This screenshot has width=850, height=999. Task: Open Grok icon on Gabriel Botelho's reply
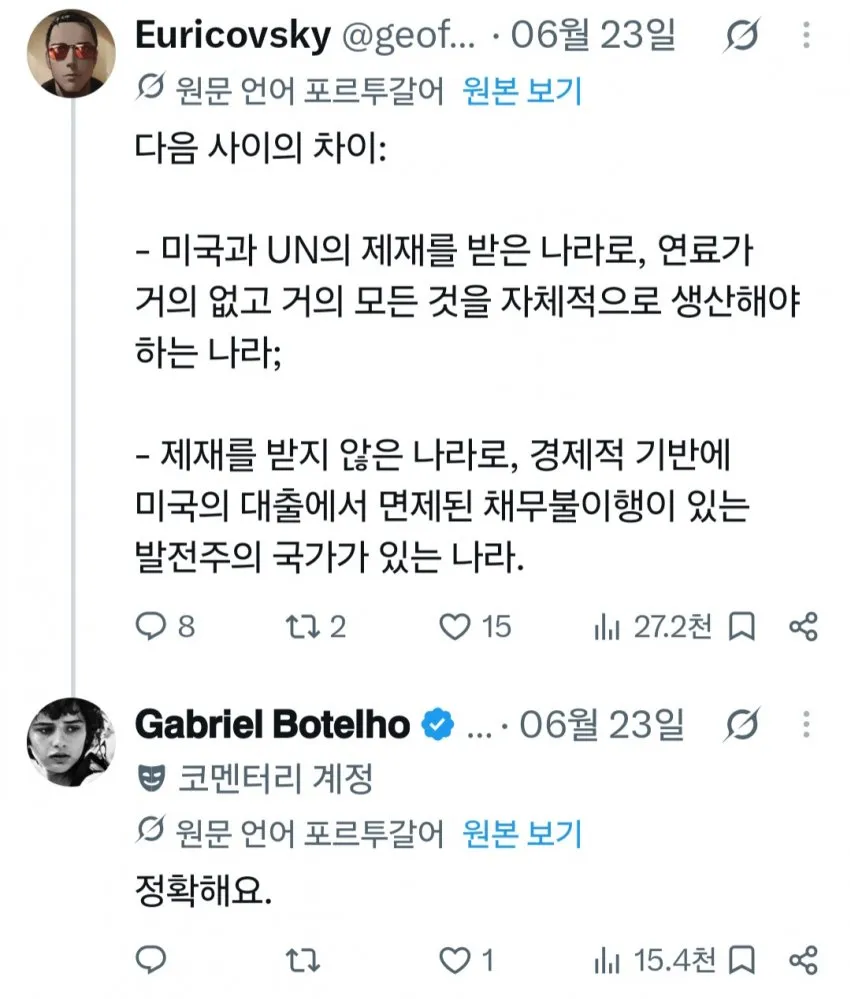(742, 724)
